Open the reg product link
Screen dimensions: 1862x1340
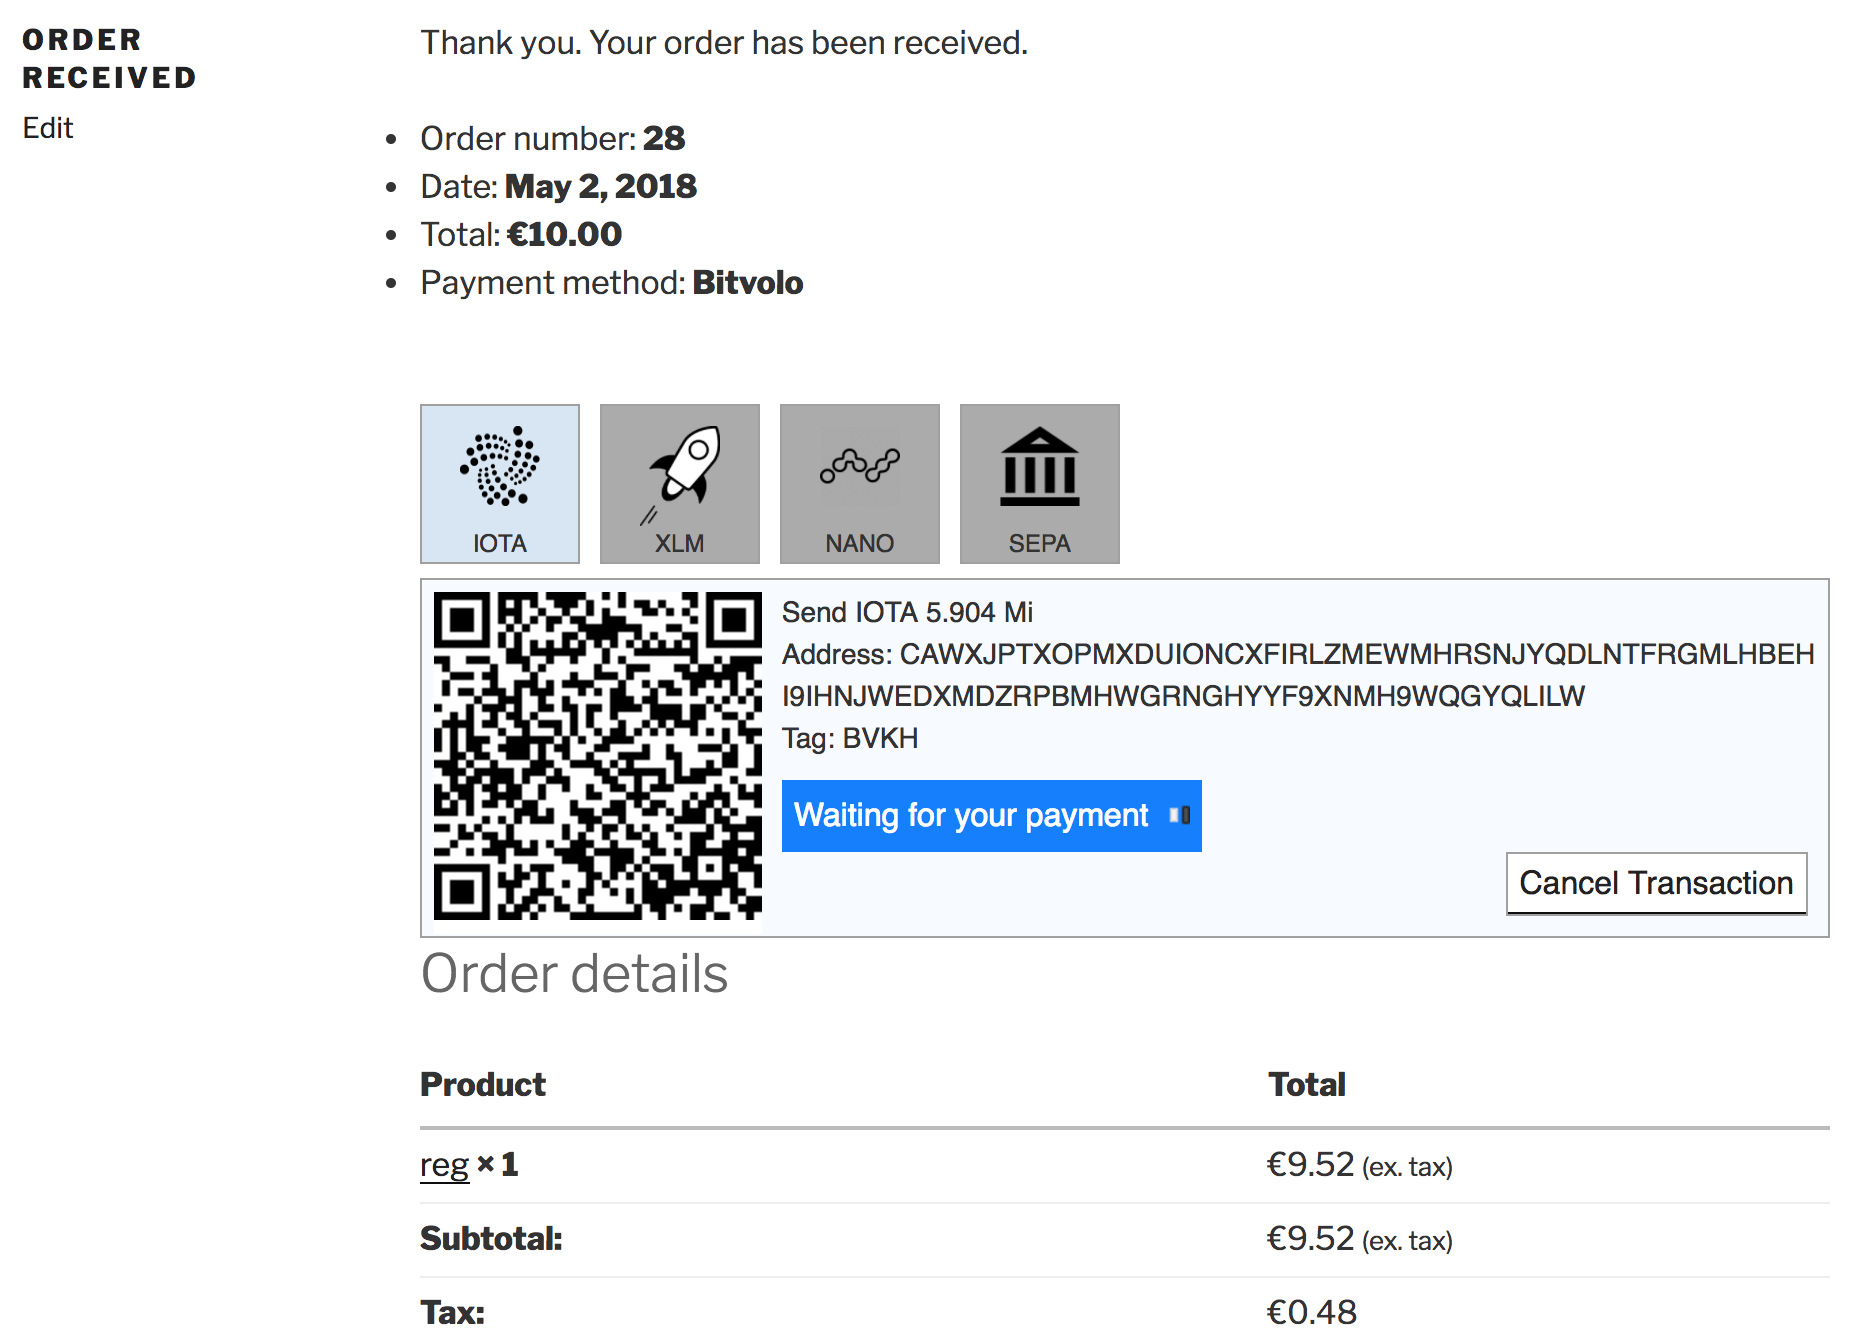point(444,1165)
